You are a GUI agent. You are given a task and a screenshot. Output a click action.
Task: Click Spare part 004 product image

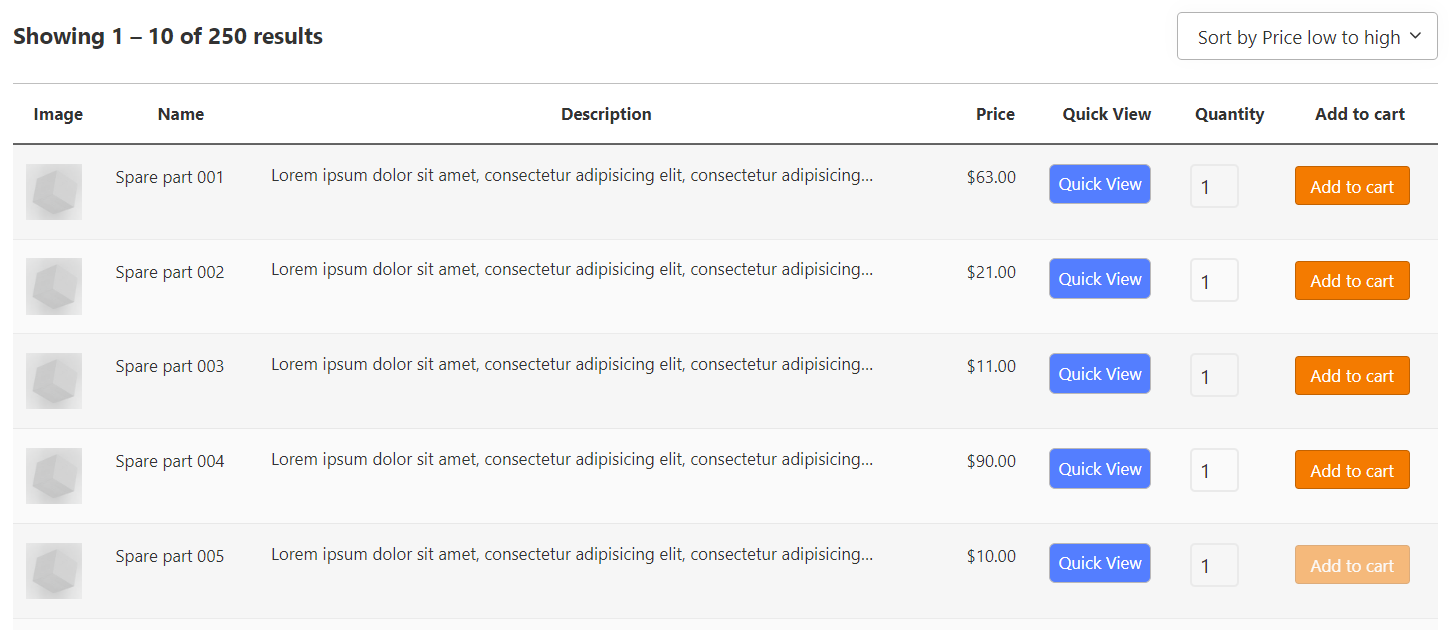[54, 476]
